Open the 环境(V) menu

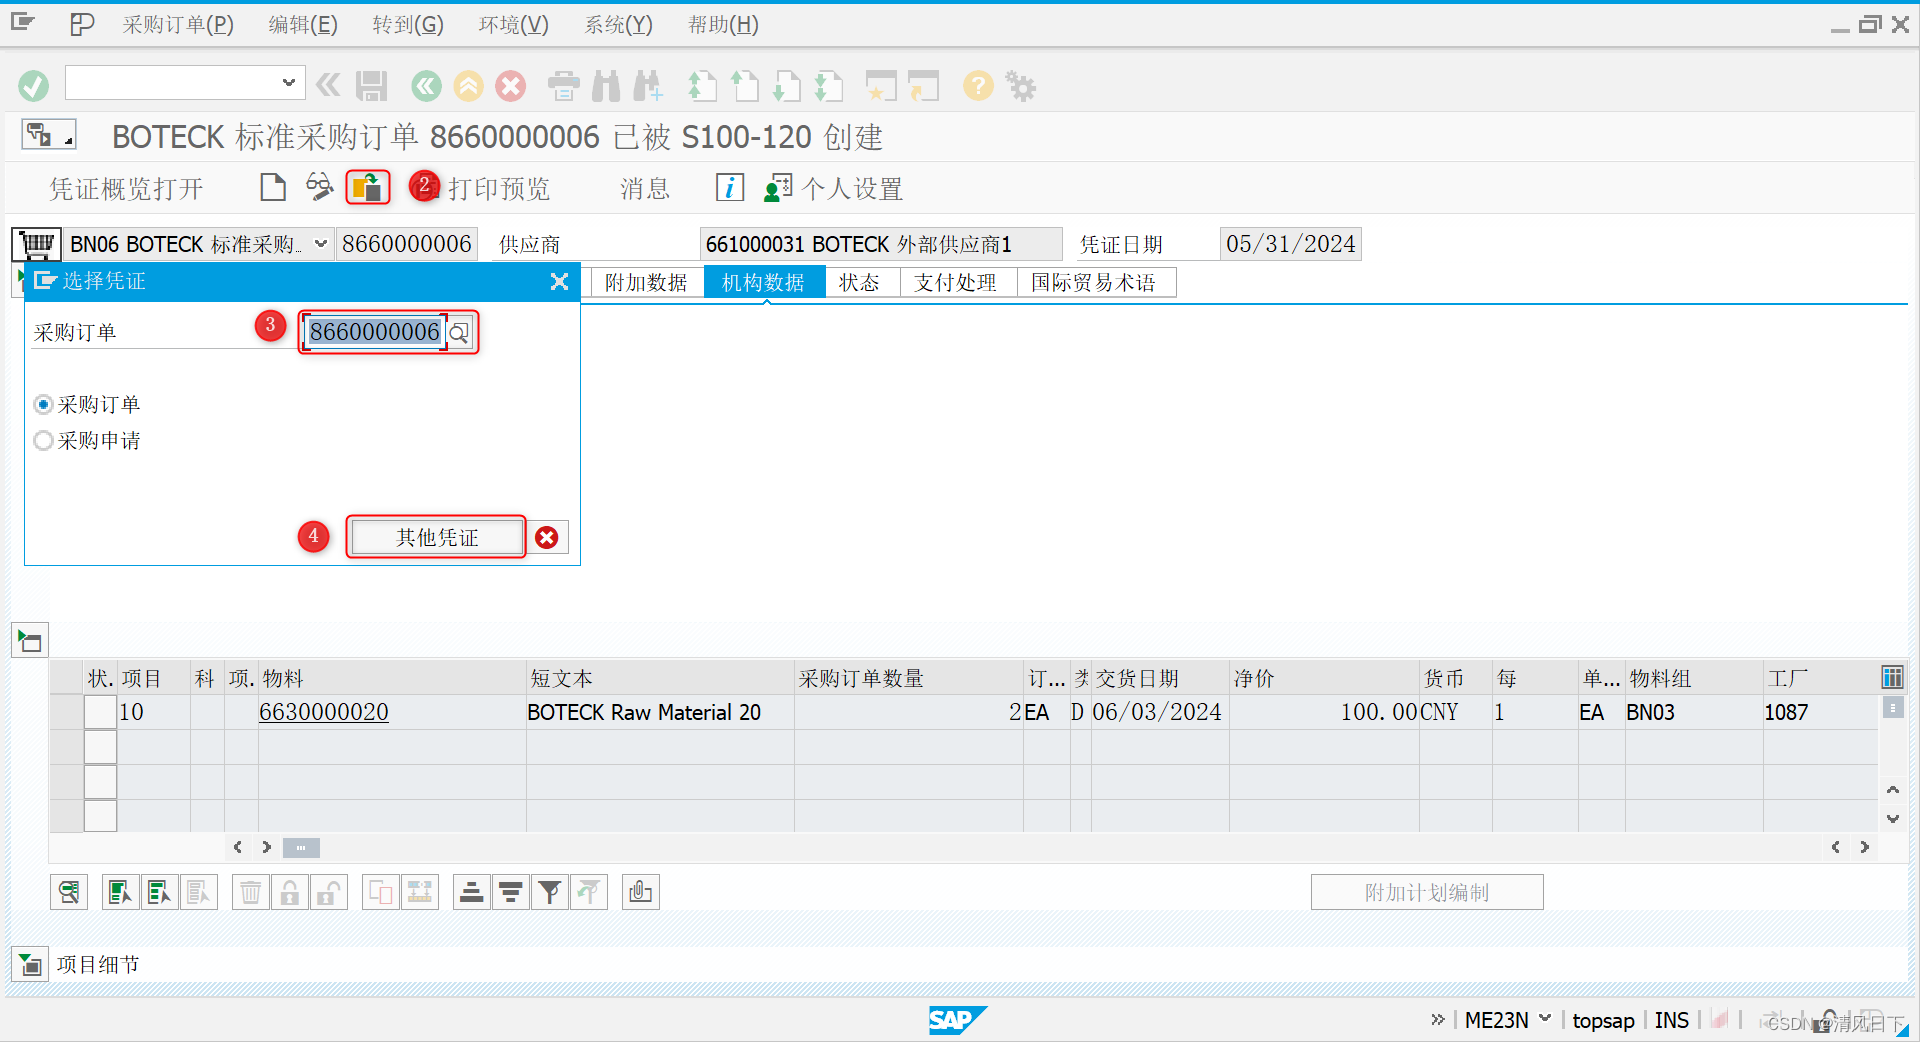(x=513, y=24)
